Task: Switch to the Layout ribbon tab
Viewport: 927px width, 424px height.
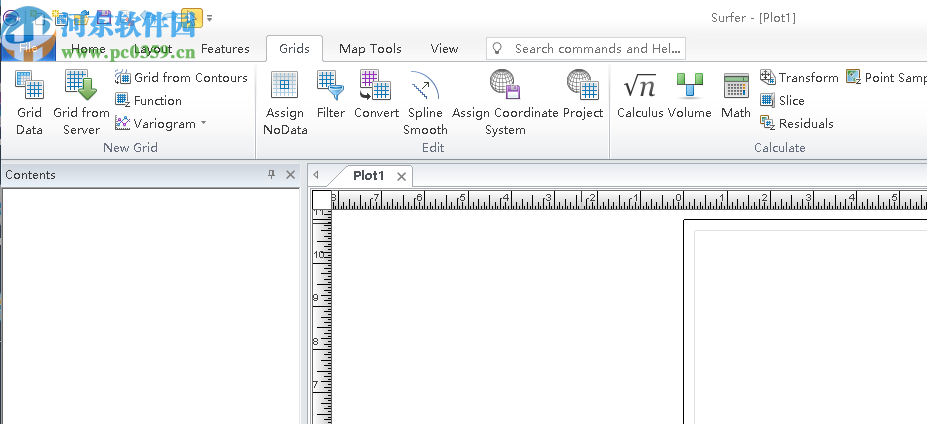Action: tap(153, 48)
